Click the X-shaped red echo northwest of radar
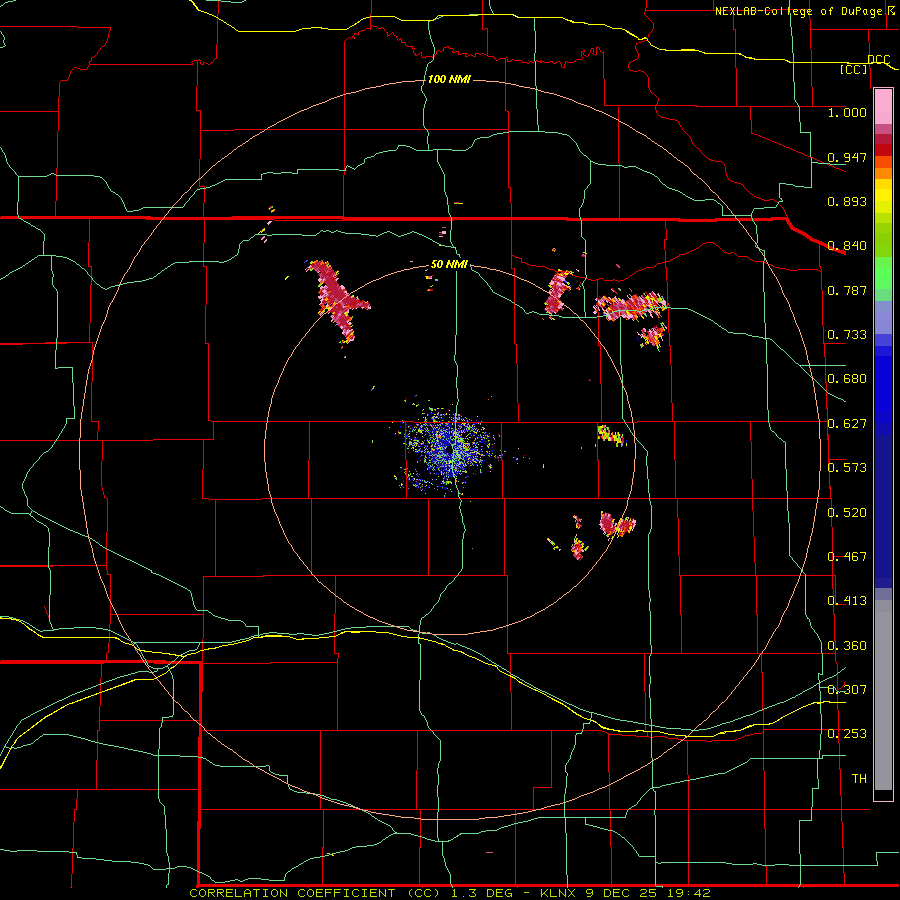Image resolution: width=900 pixels, height=900 pixels. pyautogui.click(x=338, y=301)
